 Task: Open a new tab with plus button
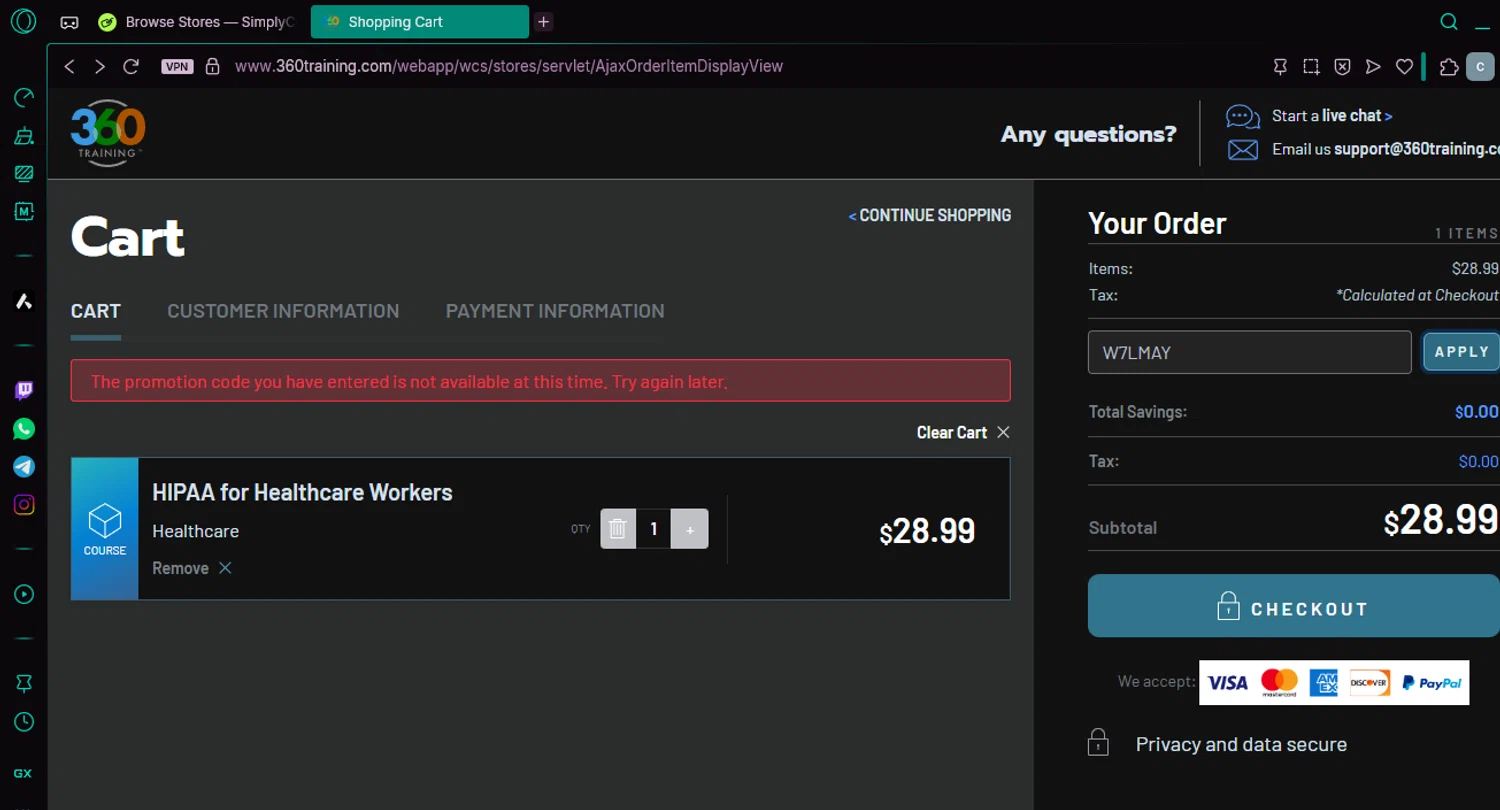(x=543, y=22)
